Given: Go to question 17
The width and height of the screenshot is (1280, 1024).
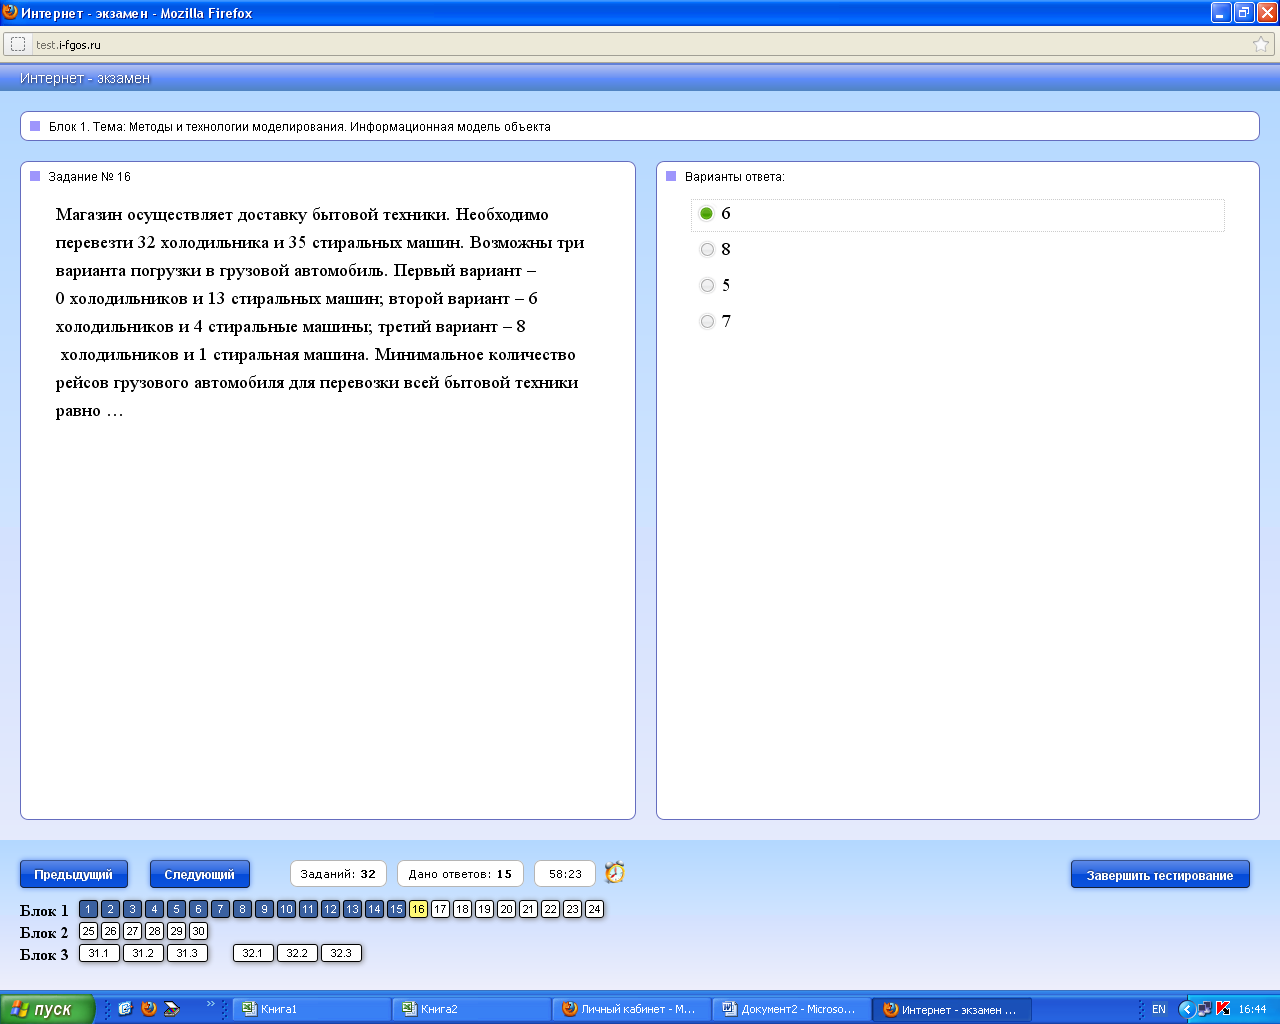Looking at the screenshot, I should click(440, 909).
